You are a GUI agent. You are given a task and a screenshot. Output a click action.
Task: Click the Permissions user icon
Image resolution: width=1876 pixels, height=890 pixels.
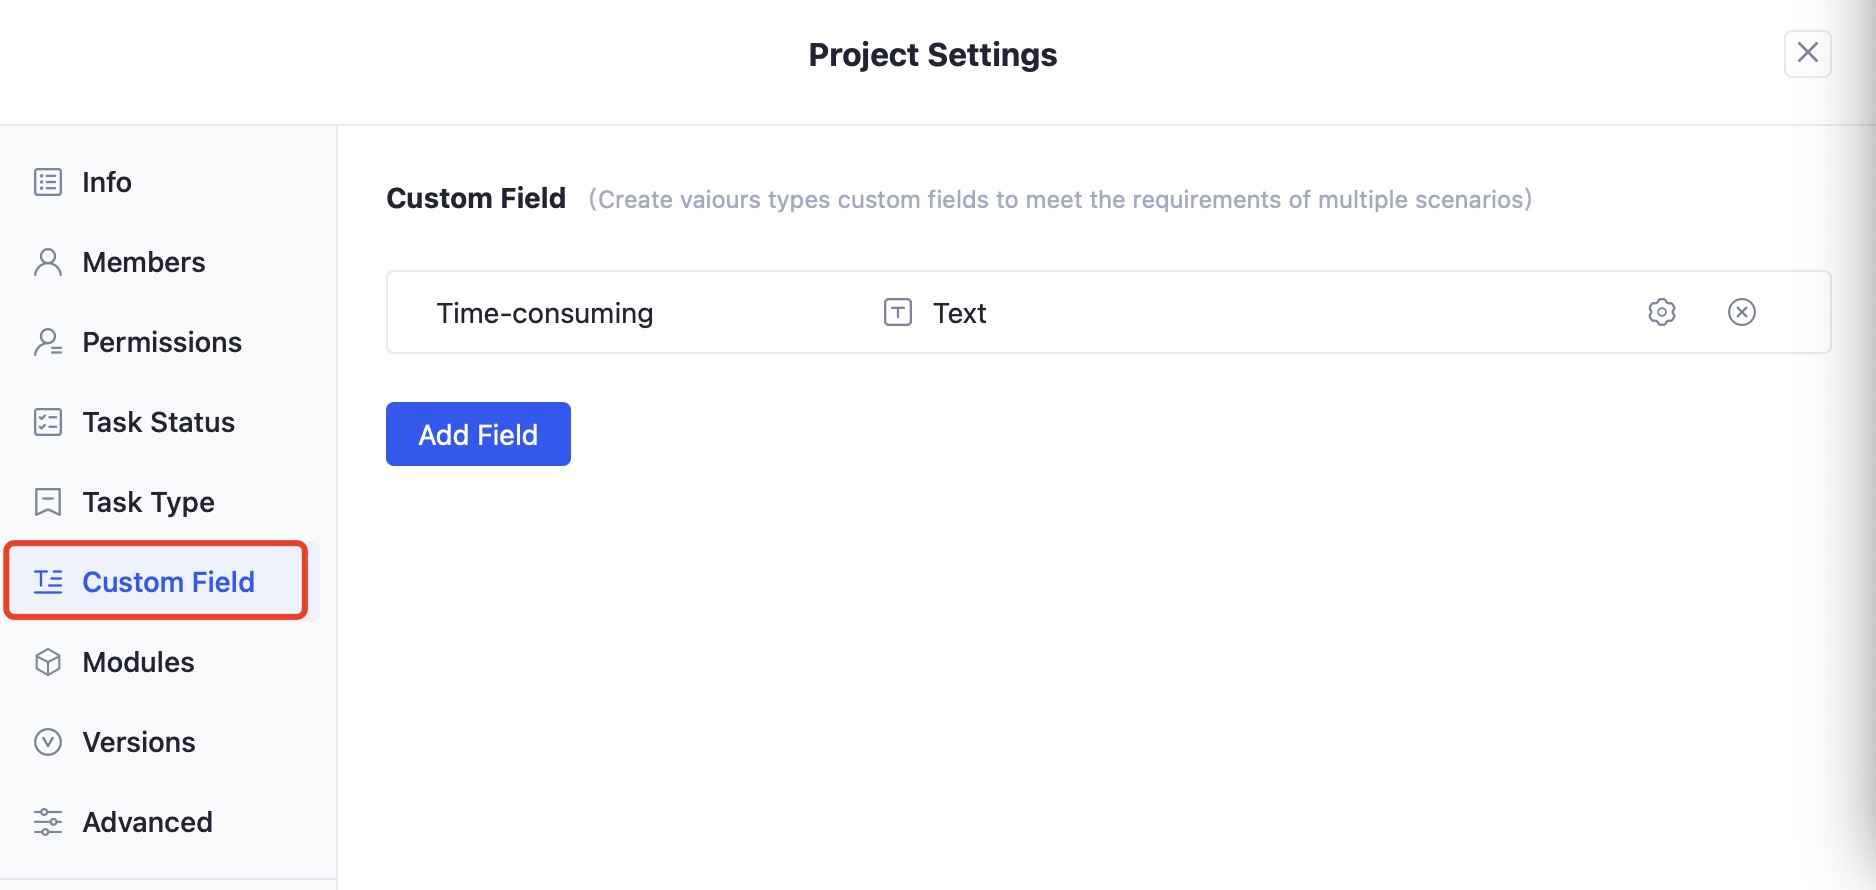tap(47, 341)
